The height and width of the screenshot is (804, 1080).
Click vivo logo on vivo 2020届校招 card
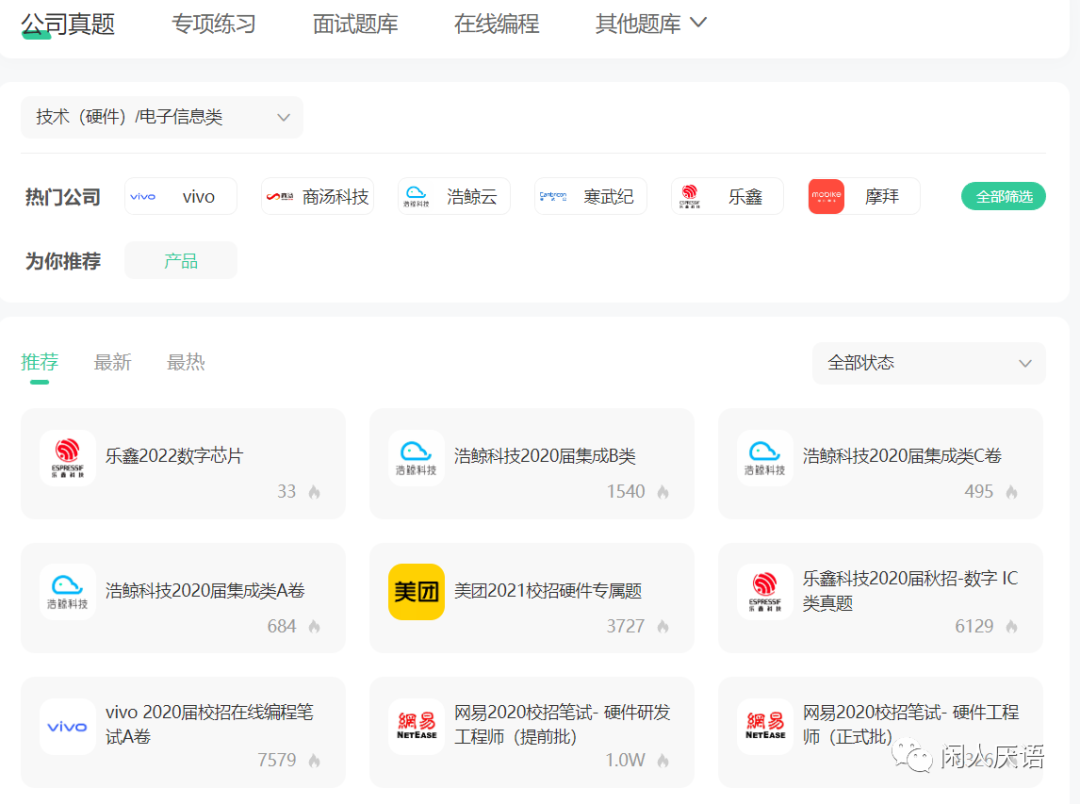[68, 727]
